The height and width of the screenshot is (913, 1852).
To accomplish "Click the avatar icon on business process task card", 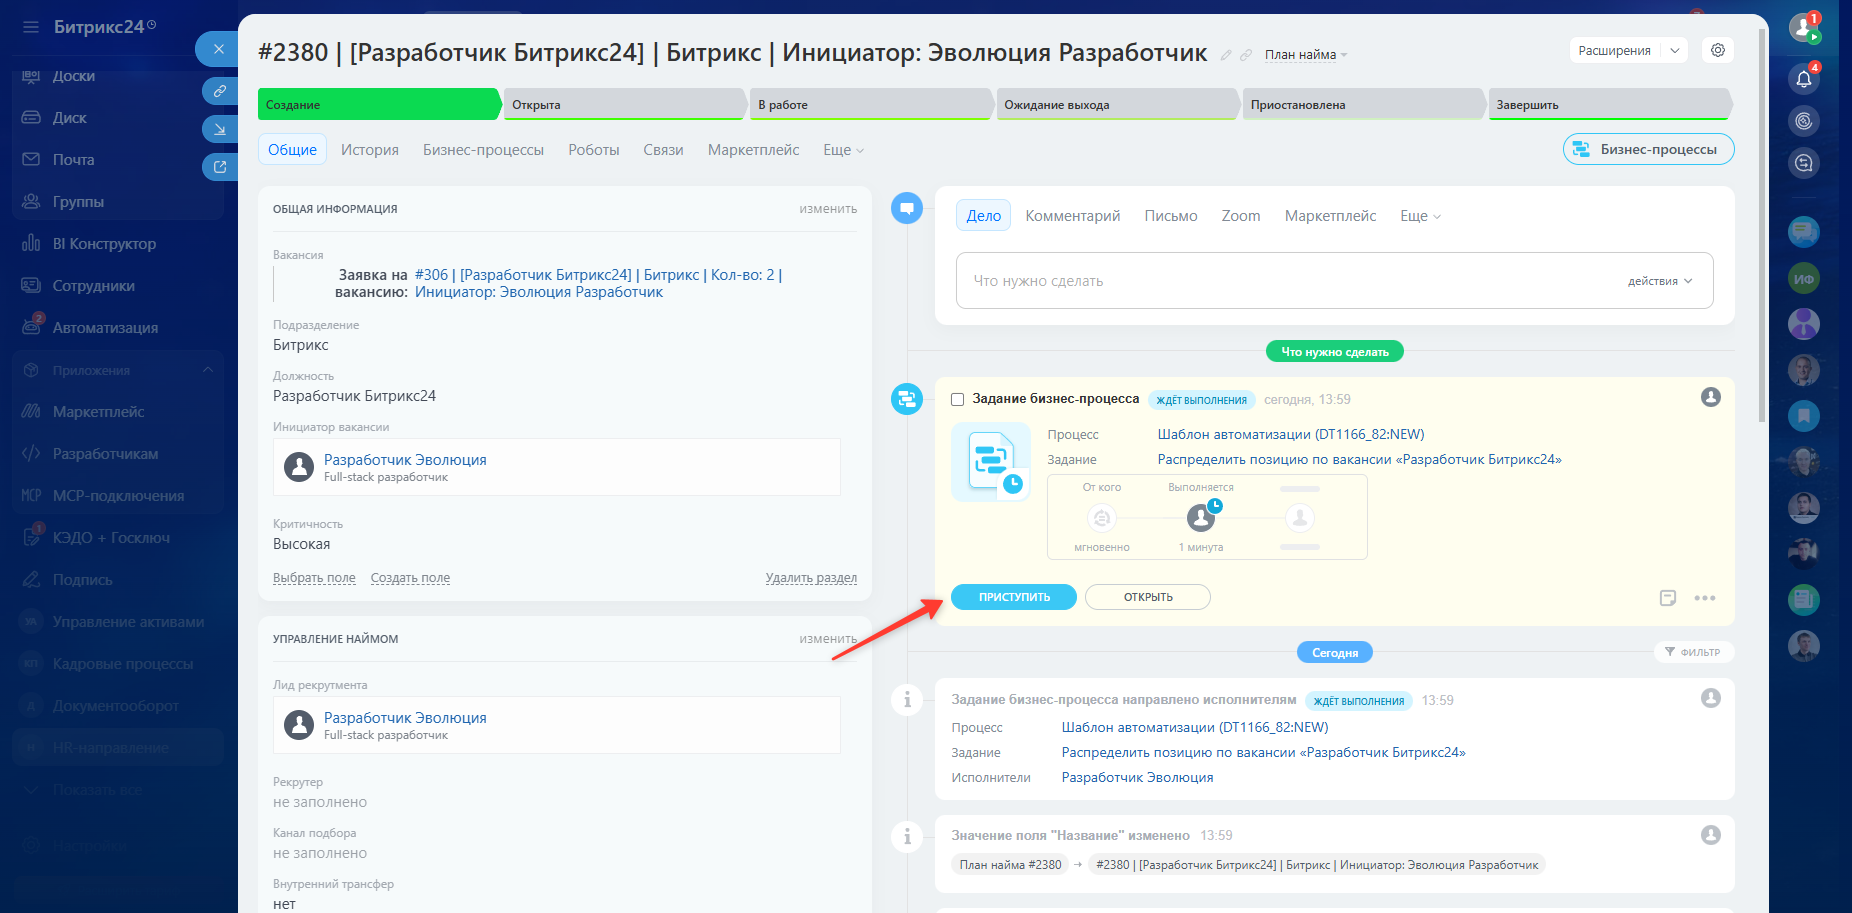I will click(x=1711, y=397).
